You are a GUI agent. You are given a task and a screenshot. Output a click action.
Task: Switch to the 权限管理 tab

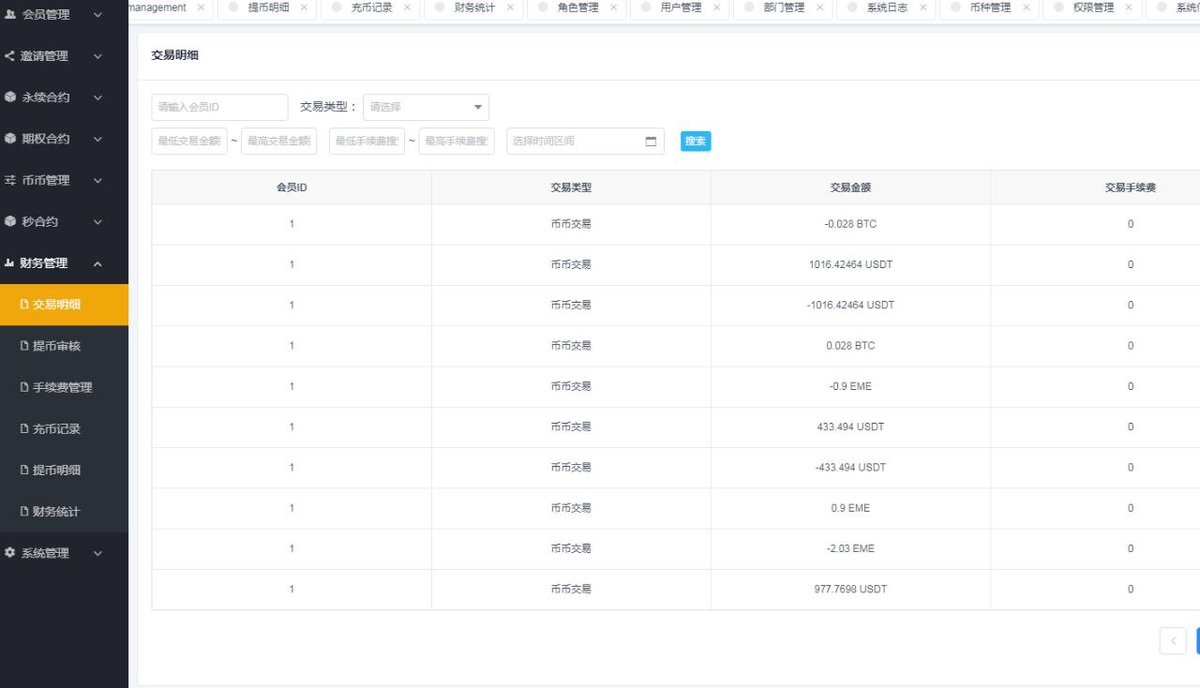pyautogui.click(x=1092, y=7)
